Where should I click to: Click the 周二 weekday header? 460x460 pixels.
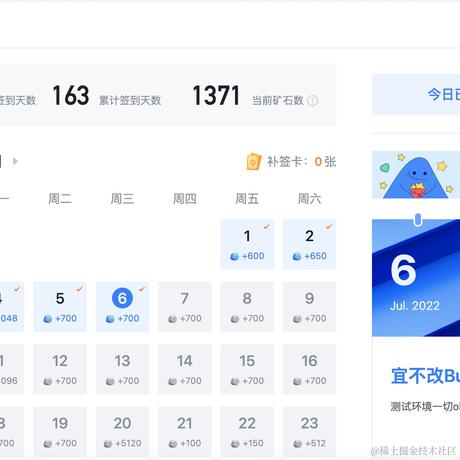(x=60, y=199)
